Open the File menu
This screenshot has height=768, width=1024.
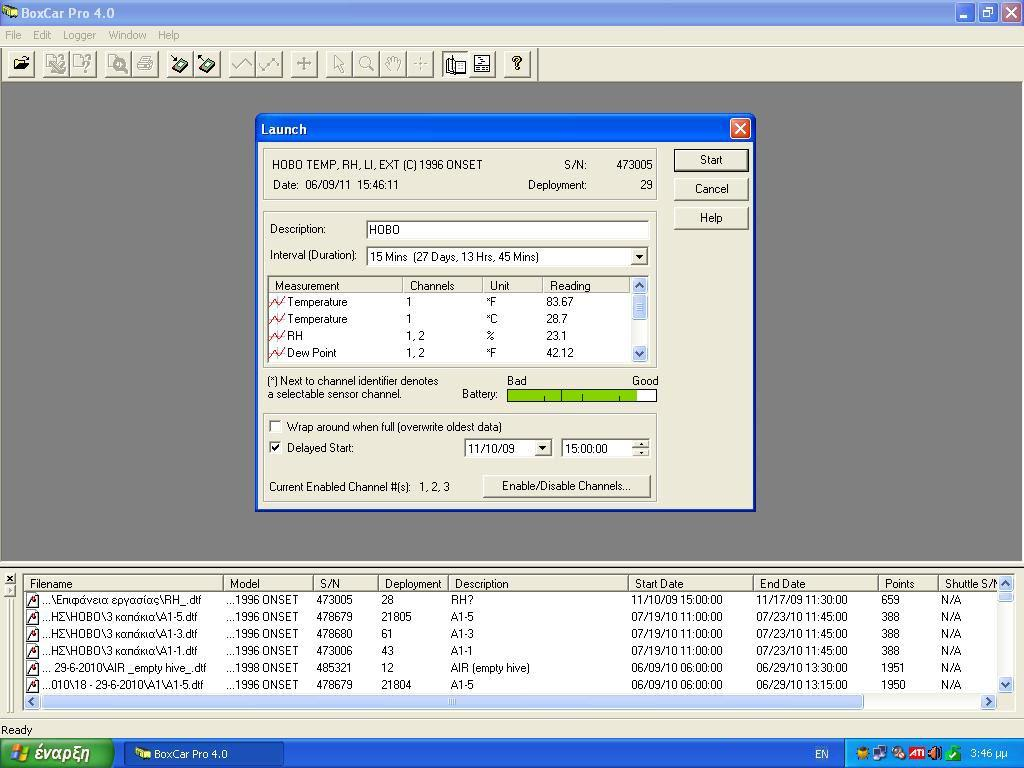[13, 35]
